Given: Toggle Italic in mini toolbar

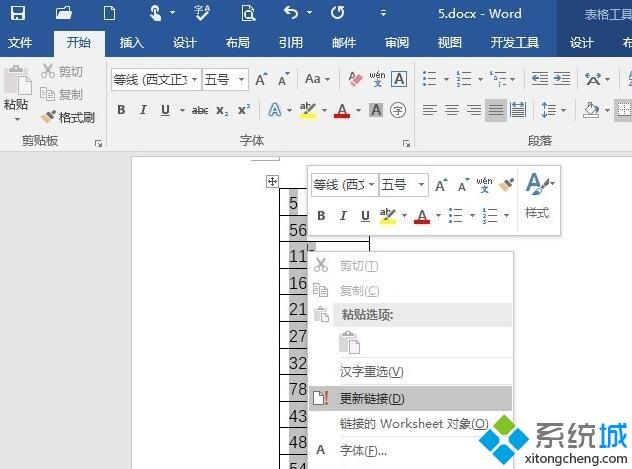Looking at the screenshot, I should 343,216.
